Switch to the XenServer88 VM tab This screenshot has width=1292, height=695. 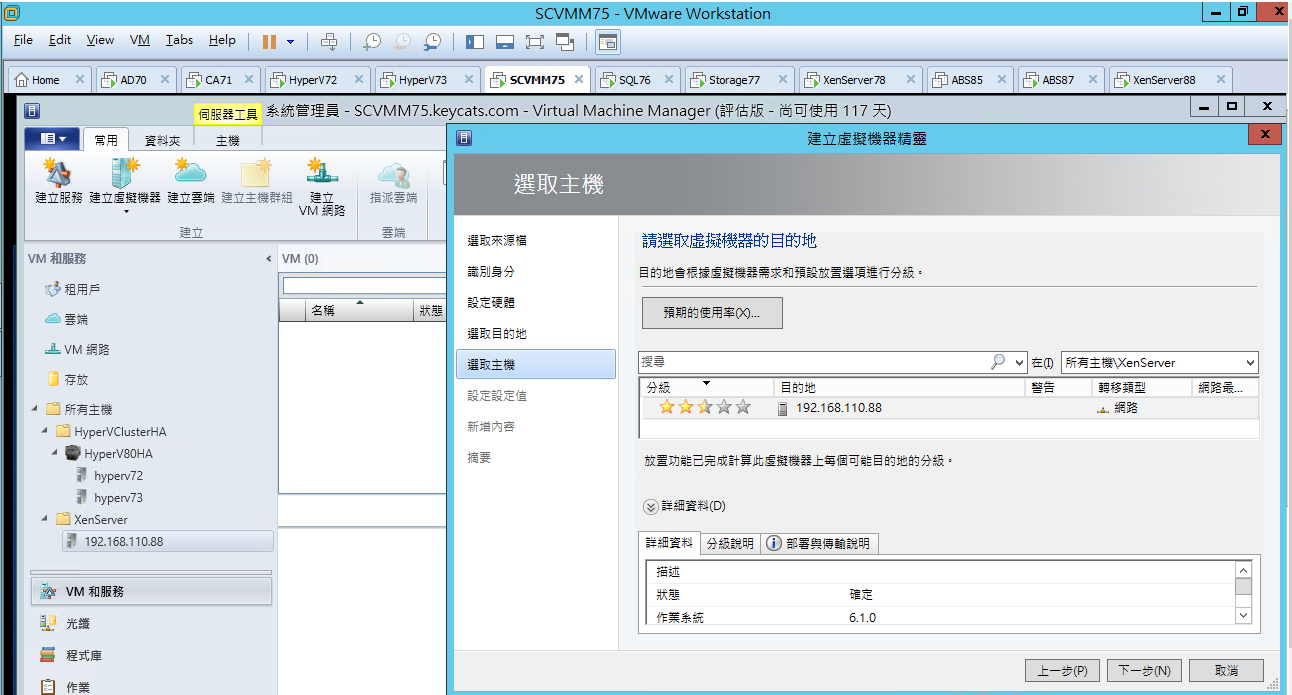[x=1163, y=80]
